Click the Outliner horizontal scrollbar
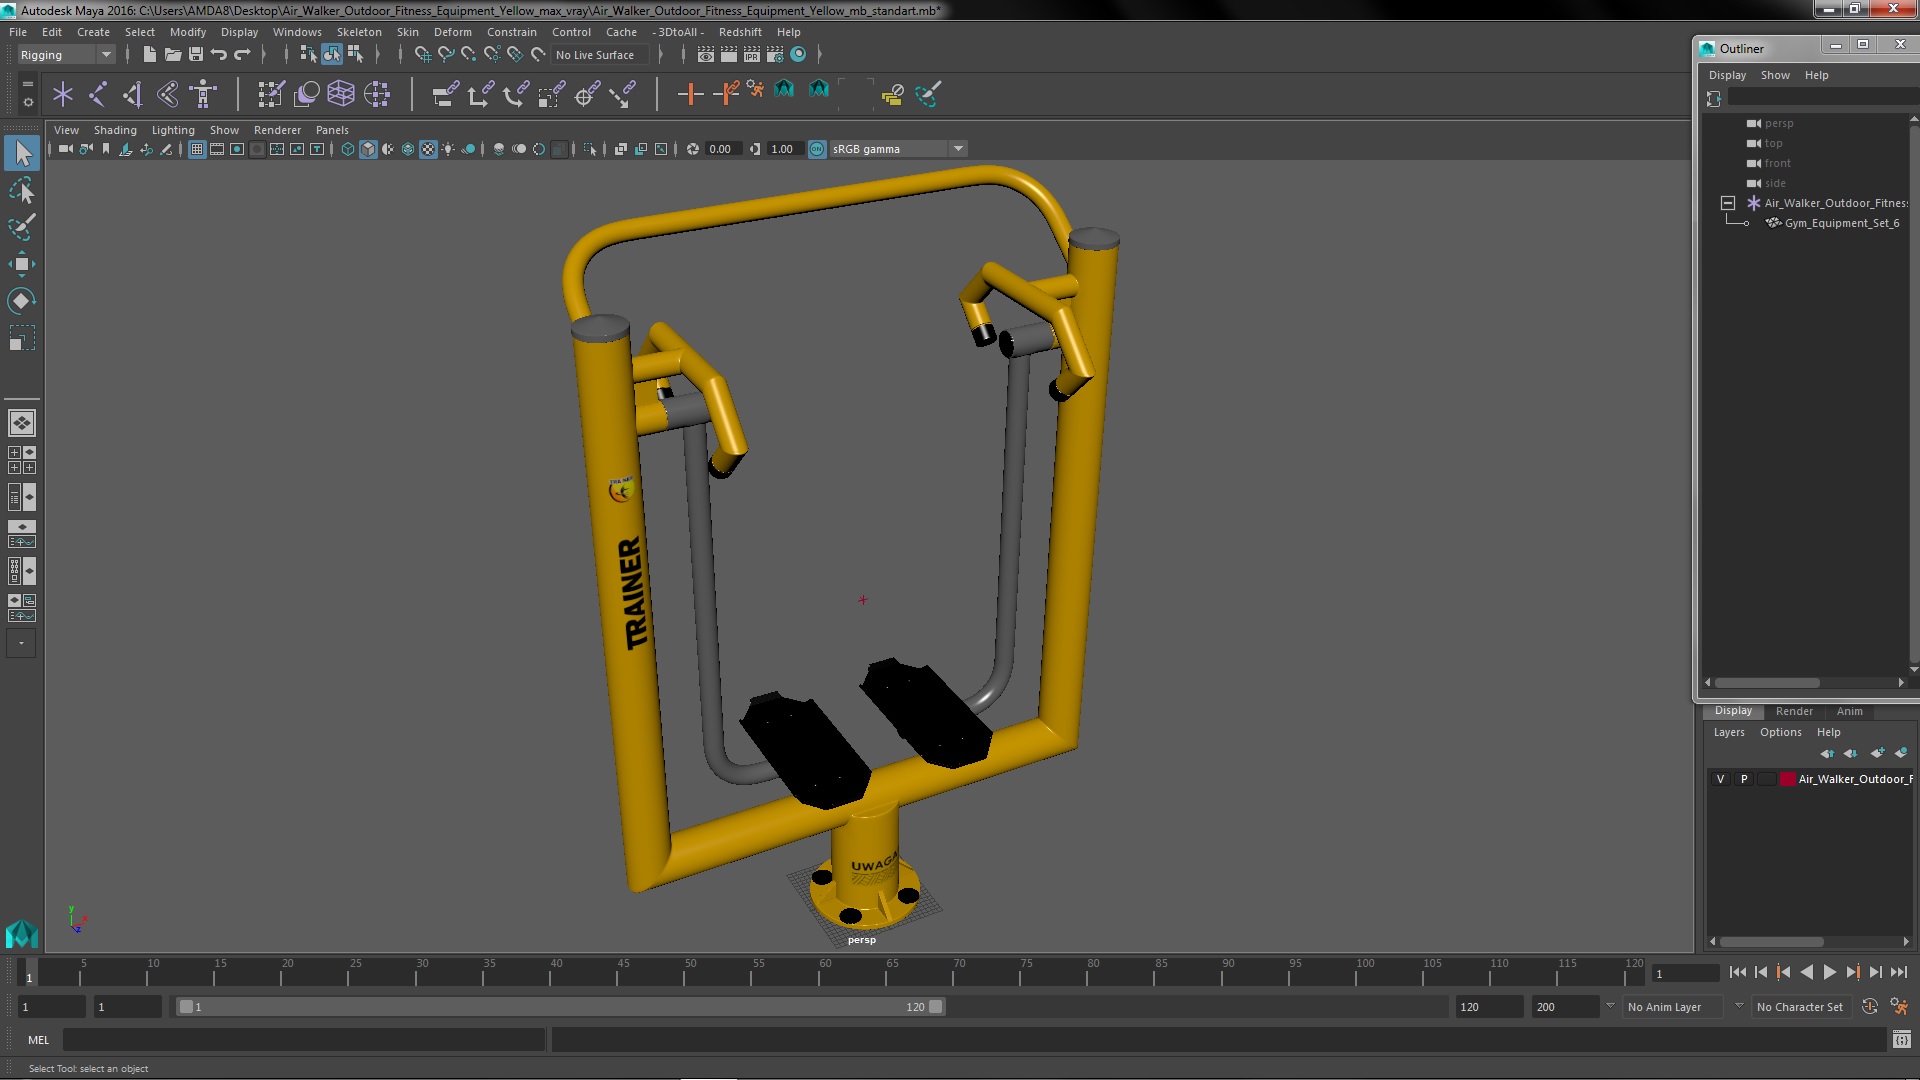The image size is (1920, 1080). [1768, 683]
